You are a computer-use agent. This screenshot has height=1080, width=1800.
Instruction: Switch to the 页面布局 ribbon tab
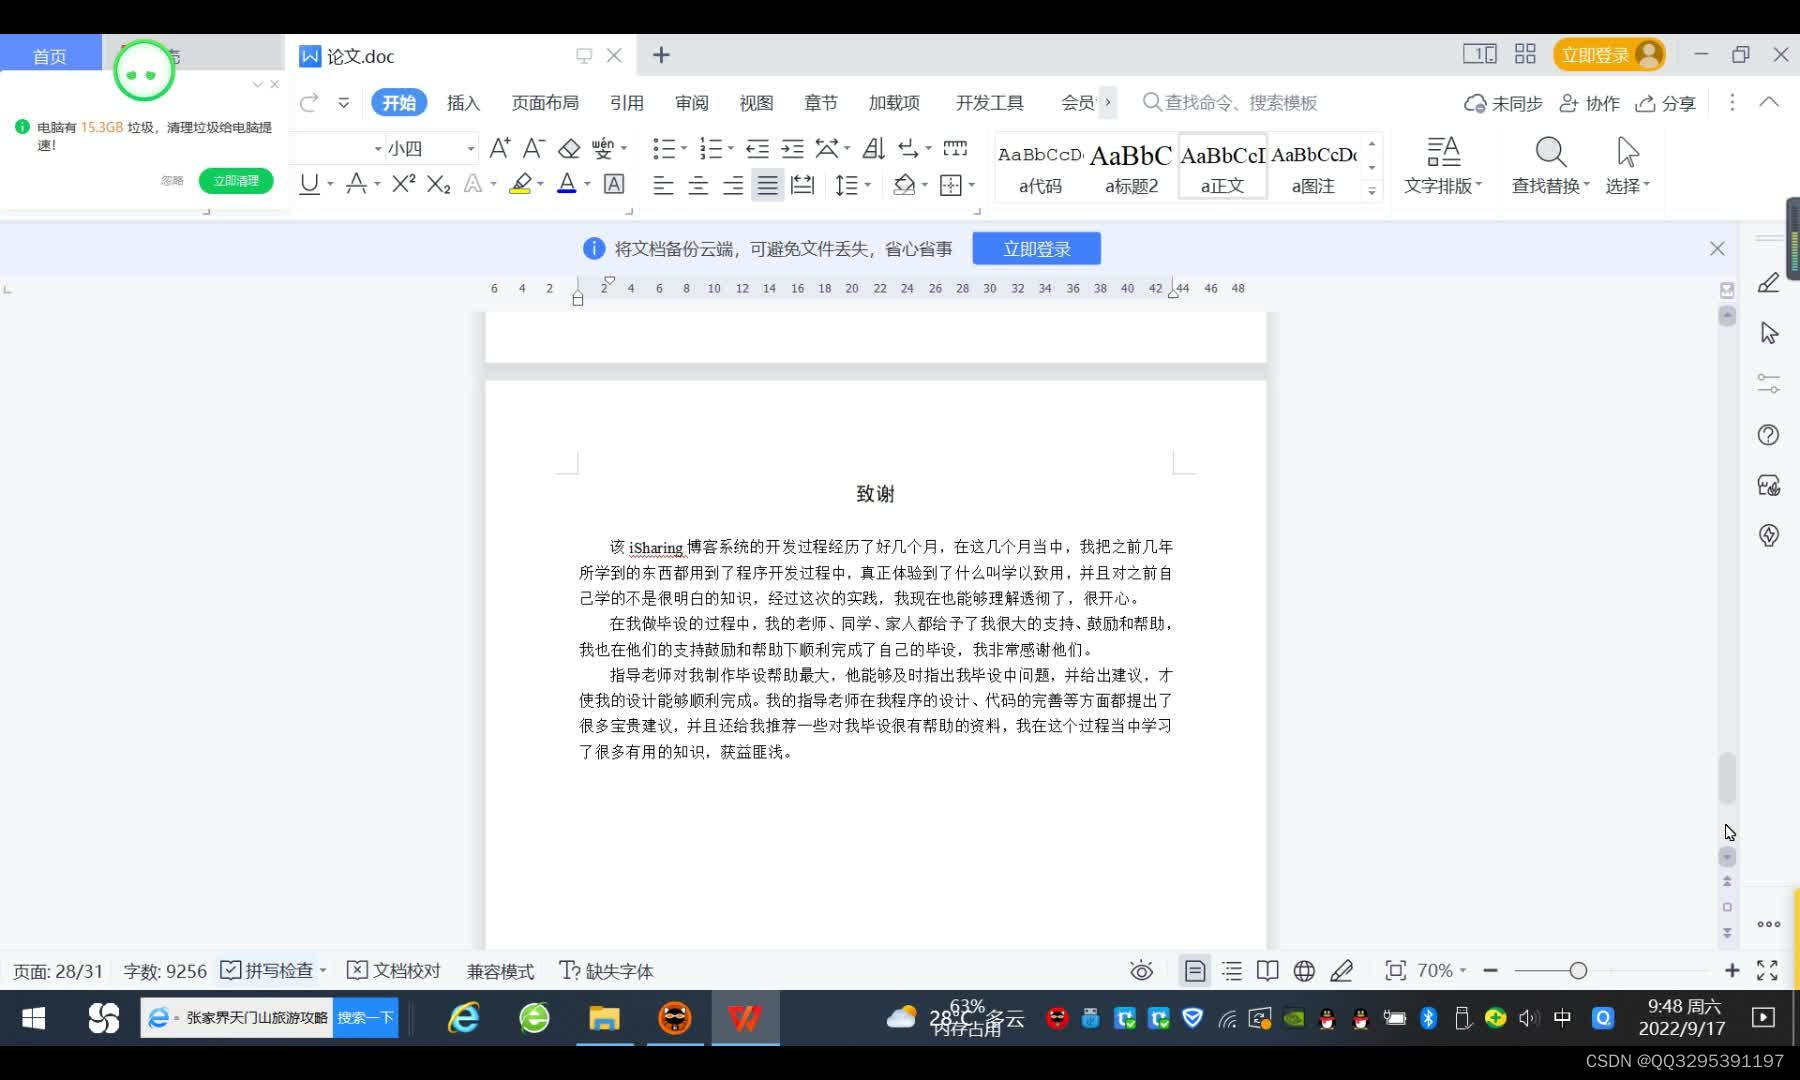[x=545, y=102]
